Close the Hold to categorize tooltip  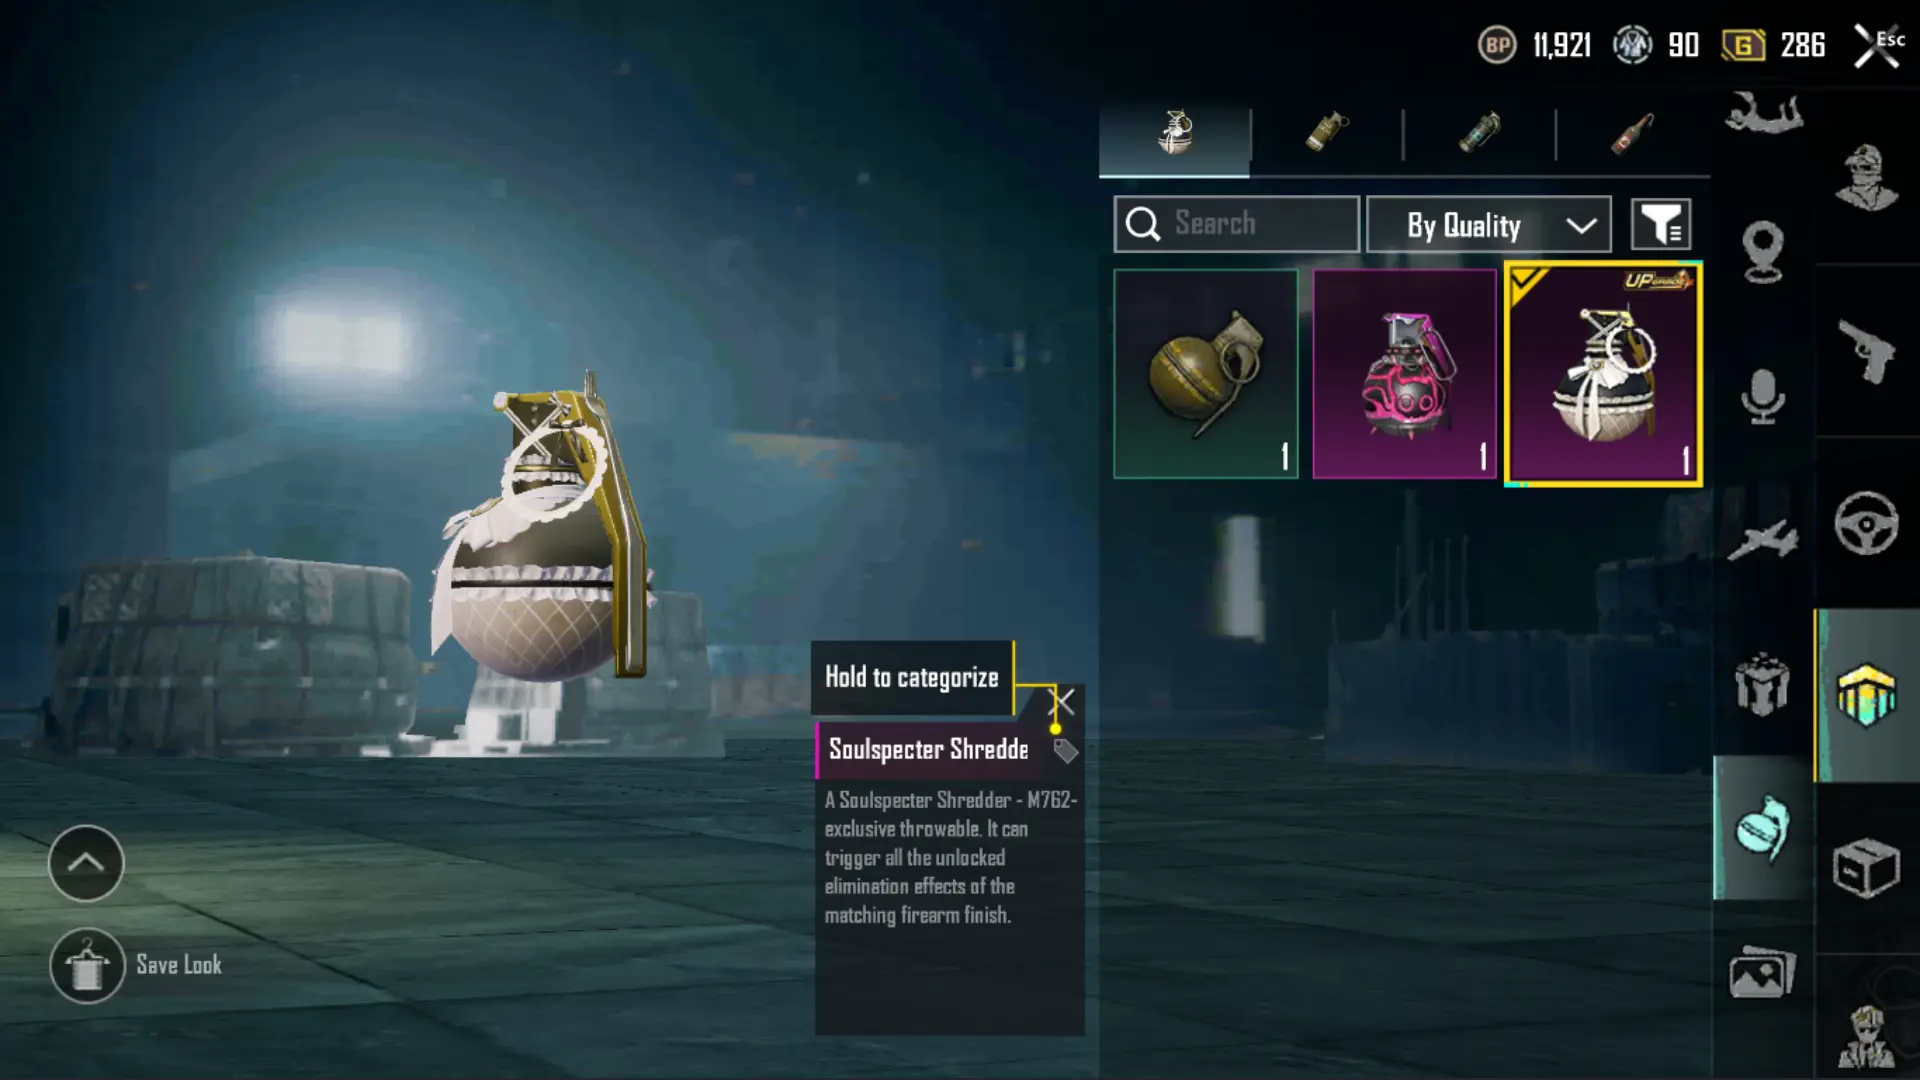click(1061, 702)
